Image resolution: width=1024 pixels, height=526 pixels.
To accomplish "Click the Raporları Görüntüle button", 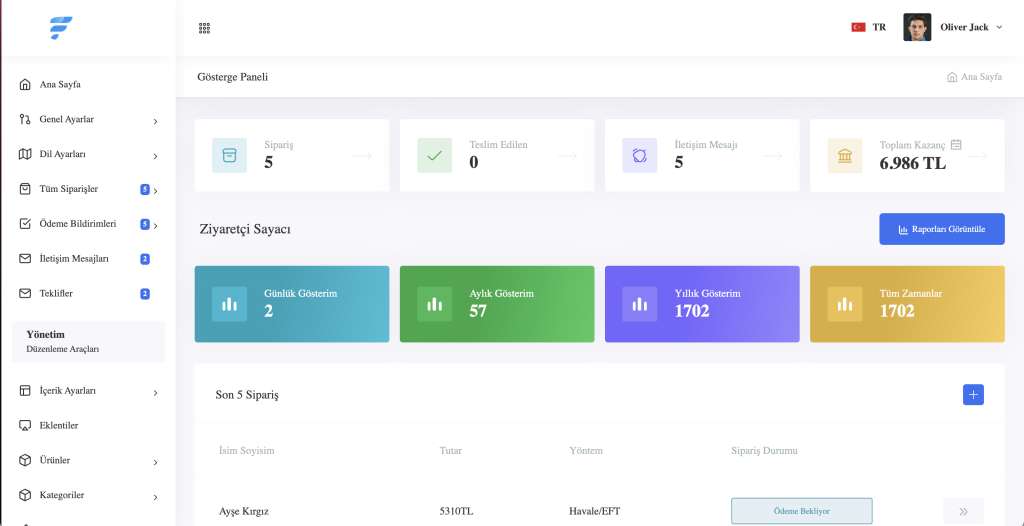I will (x=942, y=229).
